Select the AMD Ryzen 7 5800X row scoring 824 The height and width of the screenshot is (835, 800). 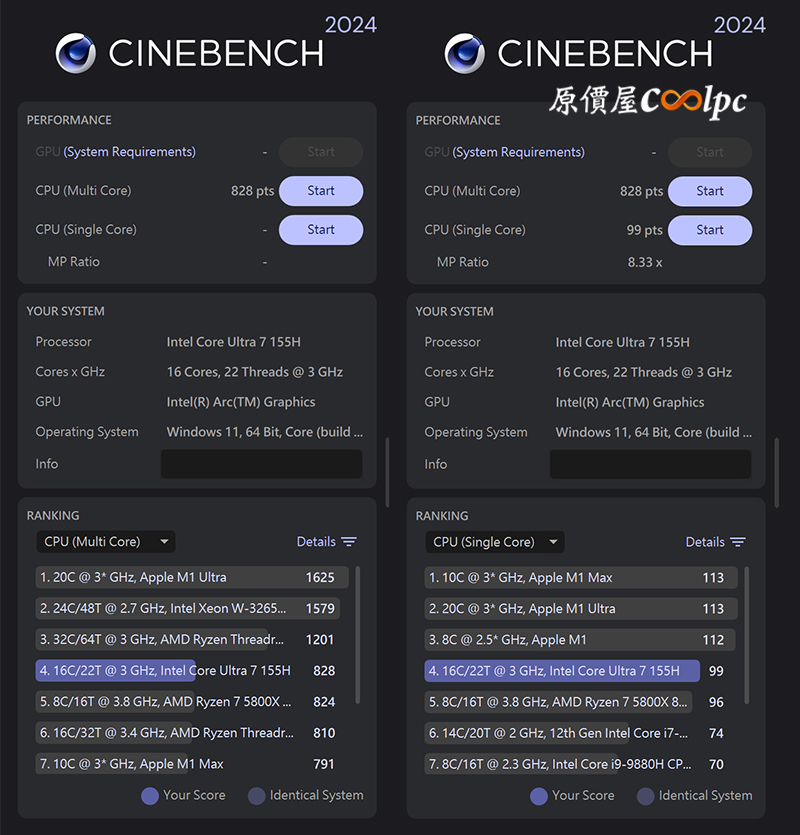click(x=186, y=701)
